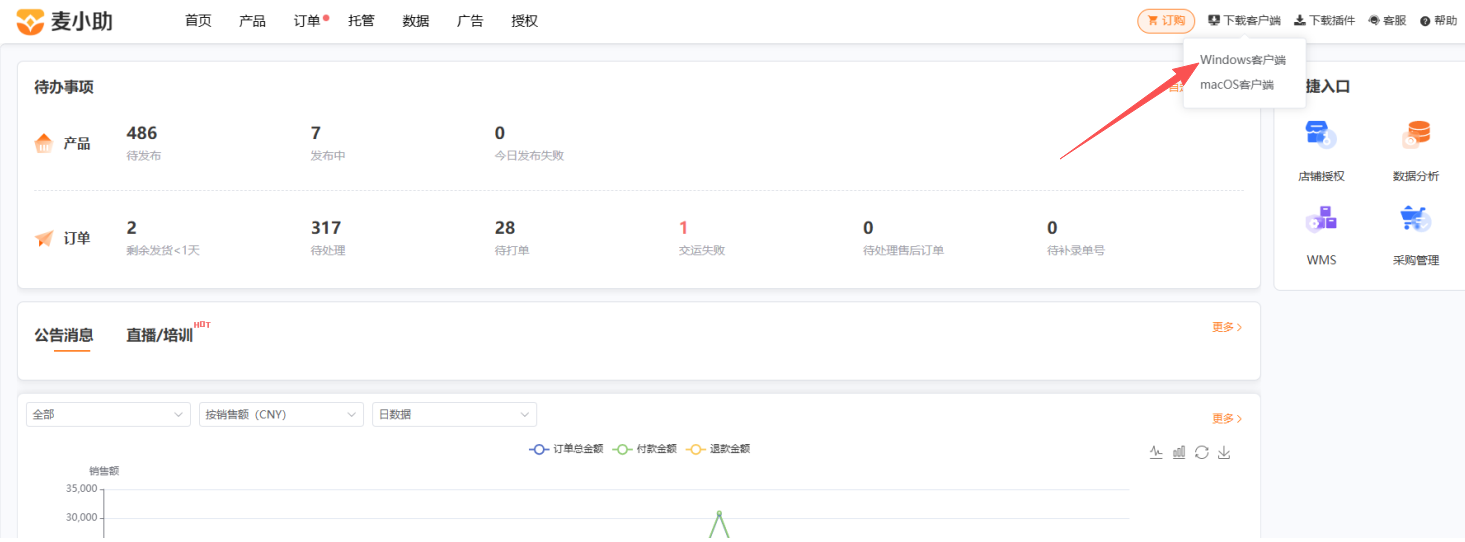Open 数据 in top navigation

[416, 20]
